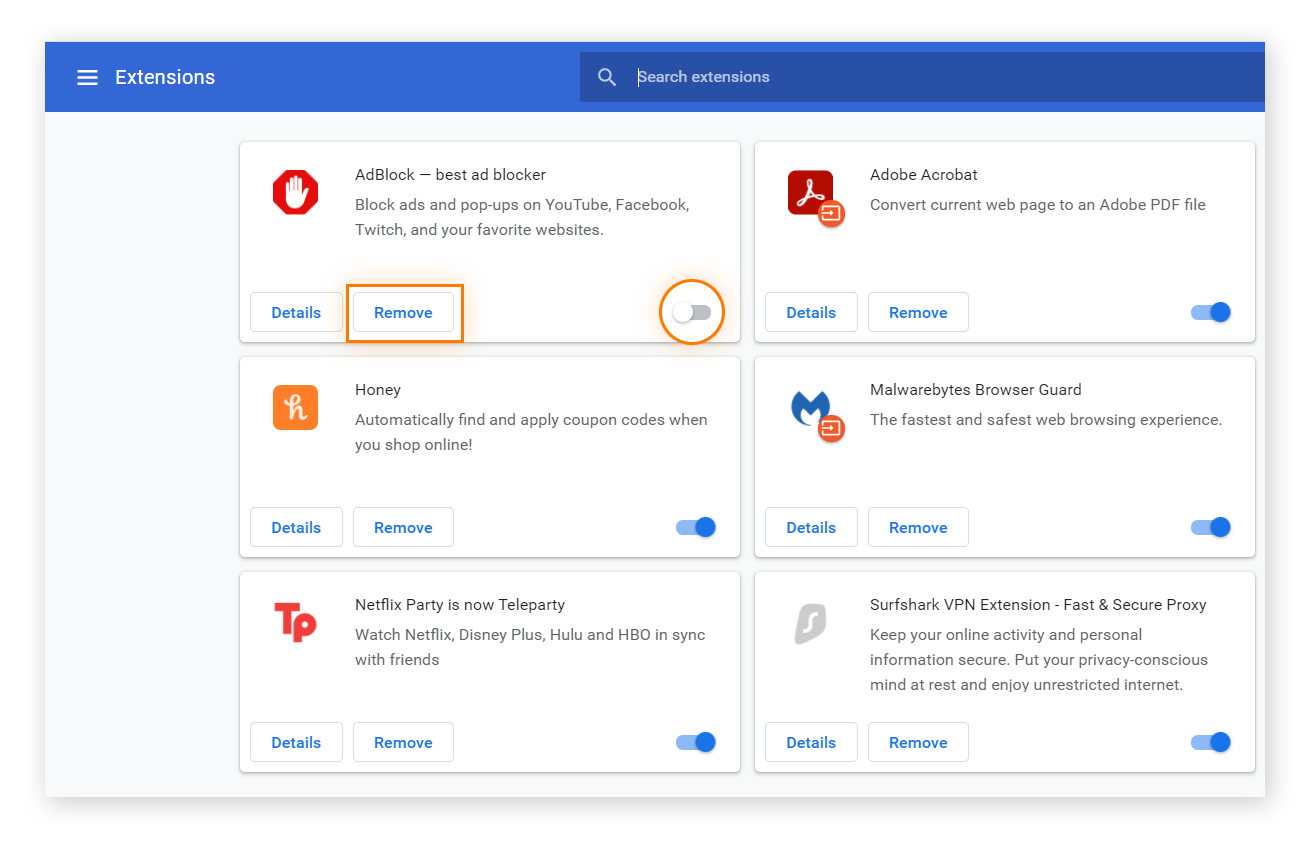Click 'Surfshark VPN Extension - Fast & Secure Proxy' title
This screenshot has height=846, width=1313.
pos(1038,605)
